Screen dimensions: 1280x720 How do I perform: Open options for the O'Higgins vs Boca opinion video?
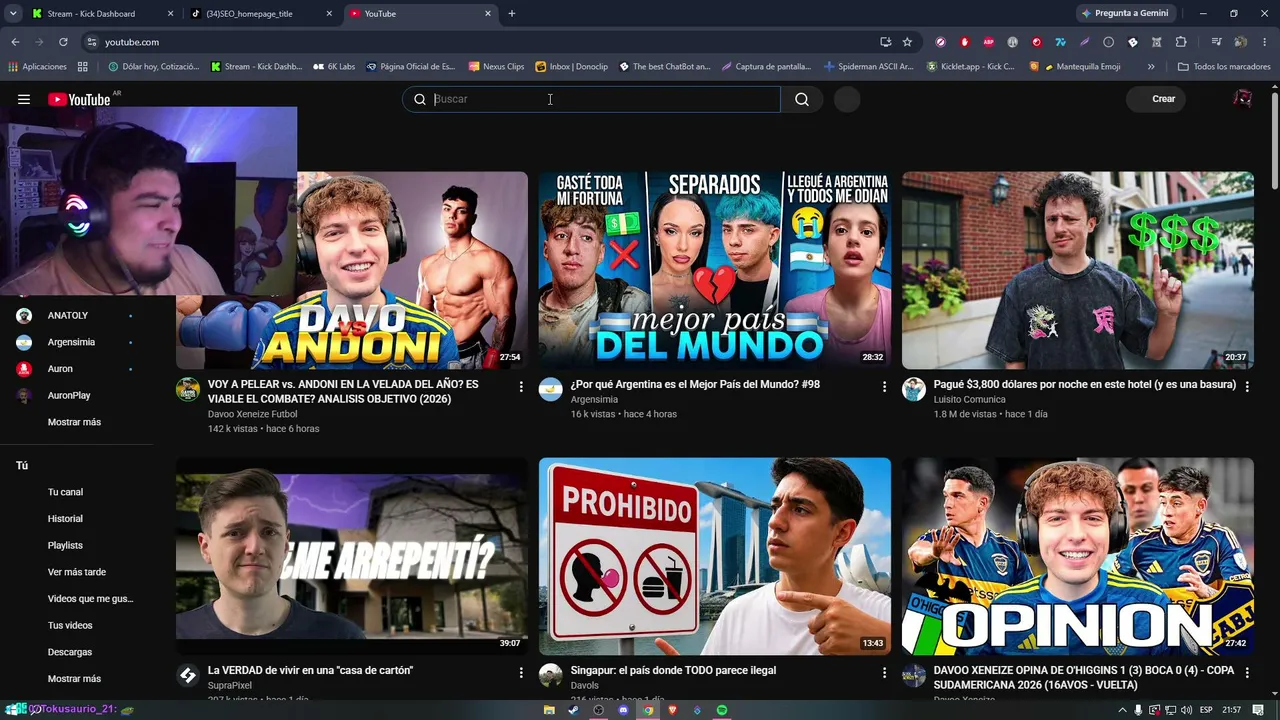coord(1246,673)
